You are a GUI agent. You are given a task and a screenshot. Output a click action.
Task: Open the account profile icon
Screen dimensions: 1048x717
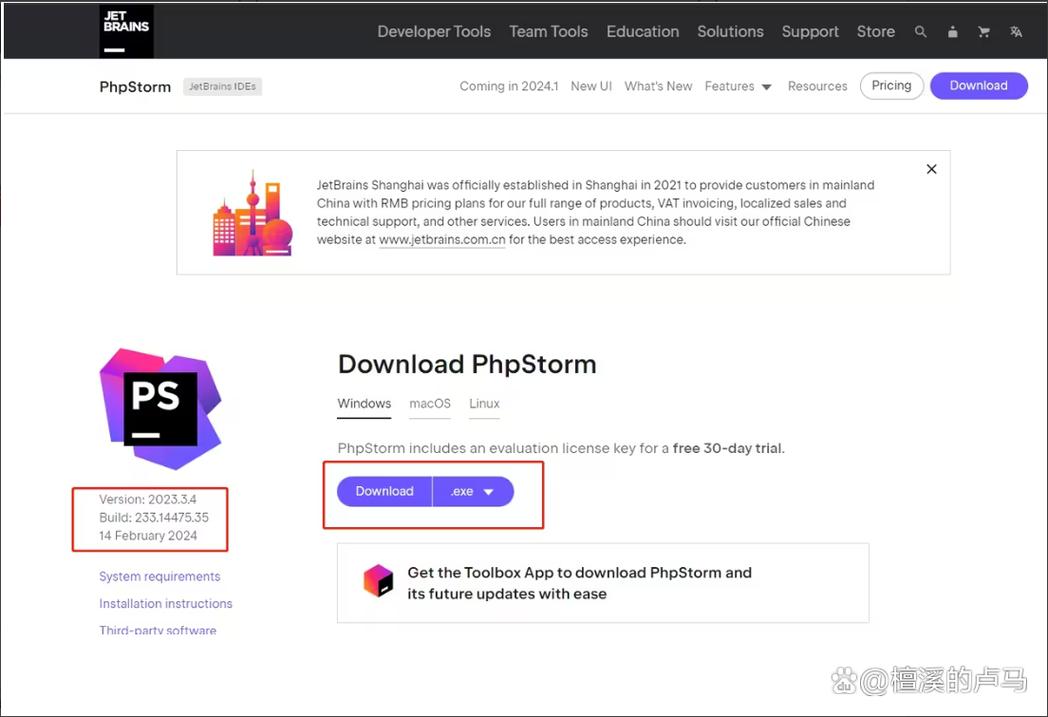[x=952, y=31]
